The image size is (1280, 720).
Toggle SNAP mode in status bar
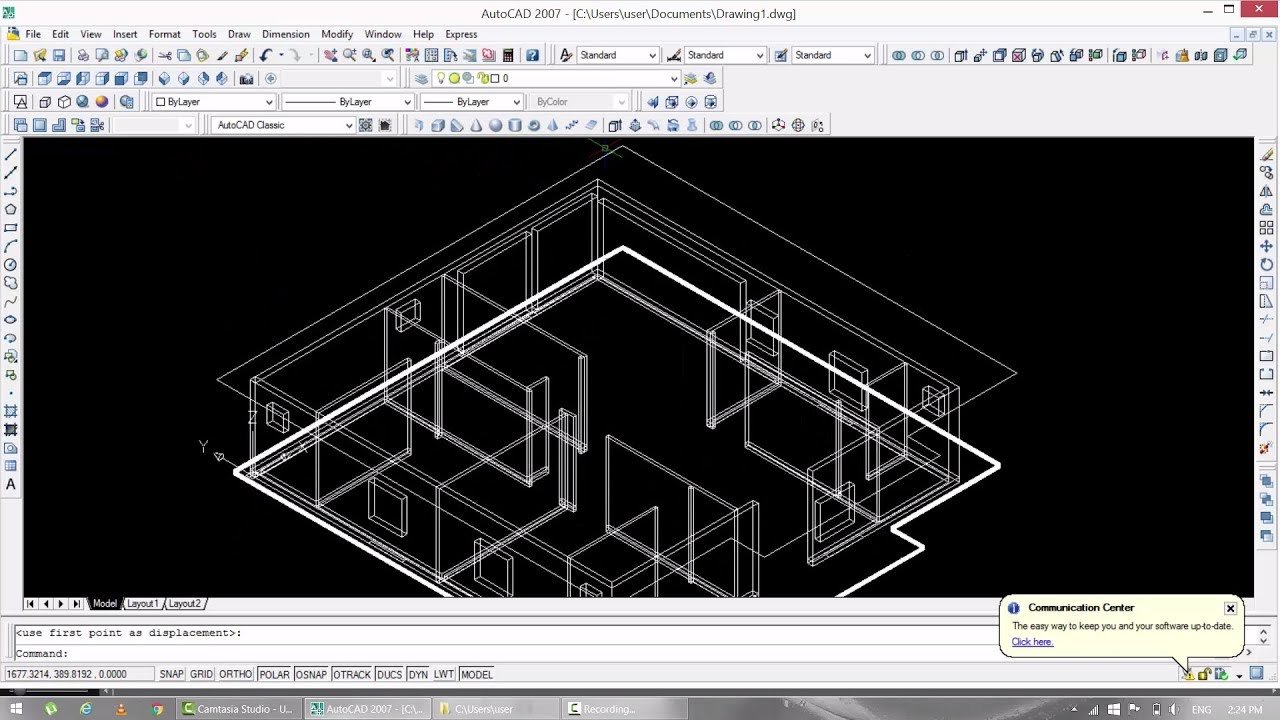pyautogui.click(x=172, y=674)
